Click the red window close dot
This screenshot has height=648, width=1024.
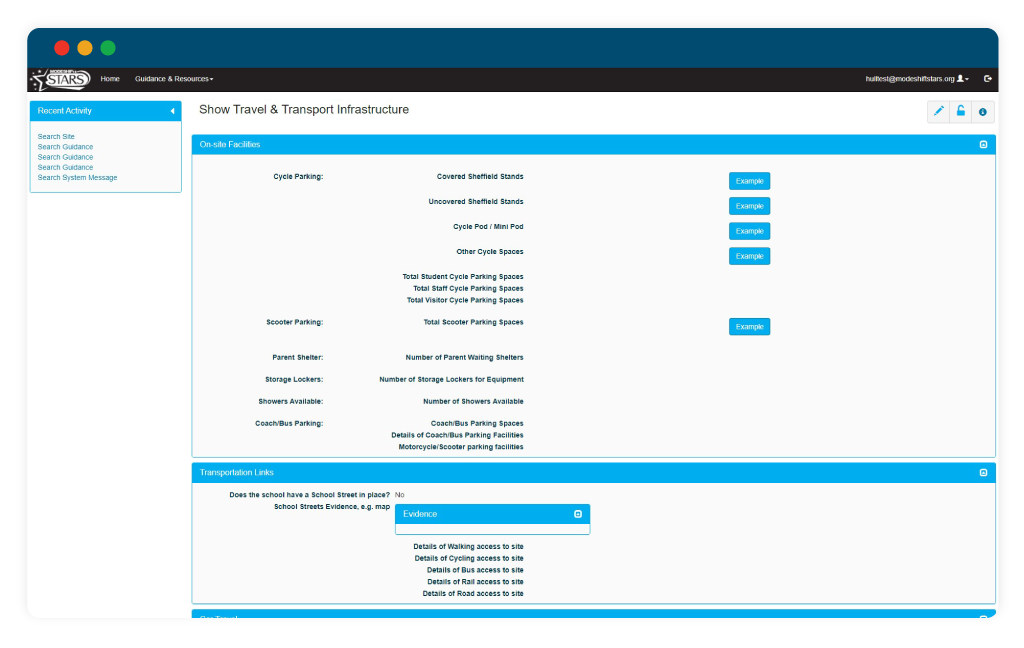click(x=62, y=48)
